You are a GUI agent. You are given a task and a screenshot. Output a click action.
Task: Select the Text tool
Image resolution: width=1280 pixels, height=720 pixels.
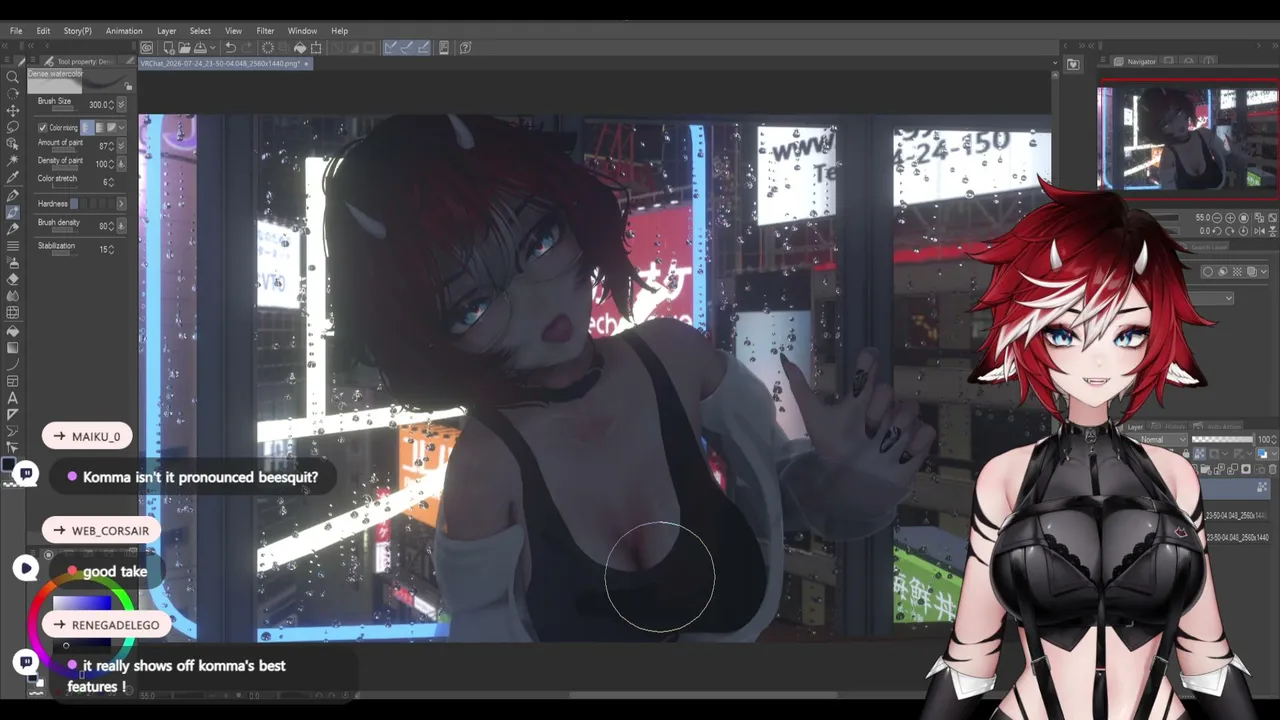click(13, 398)
